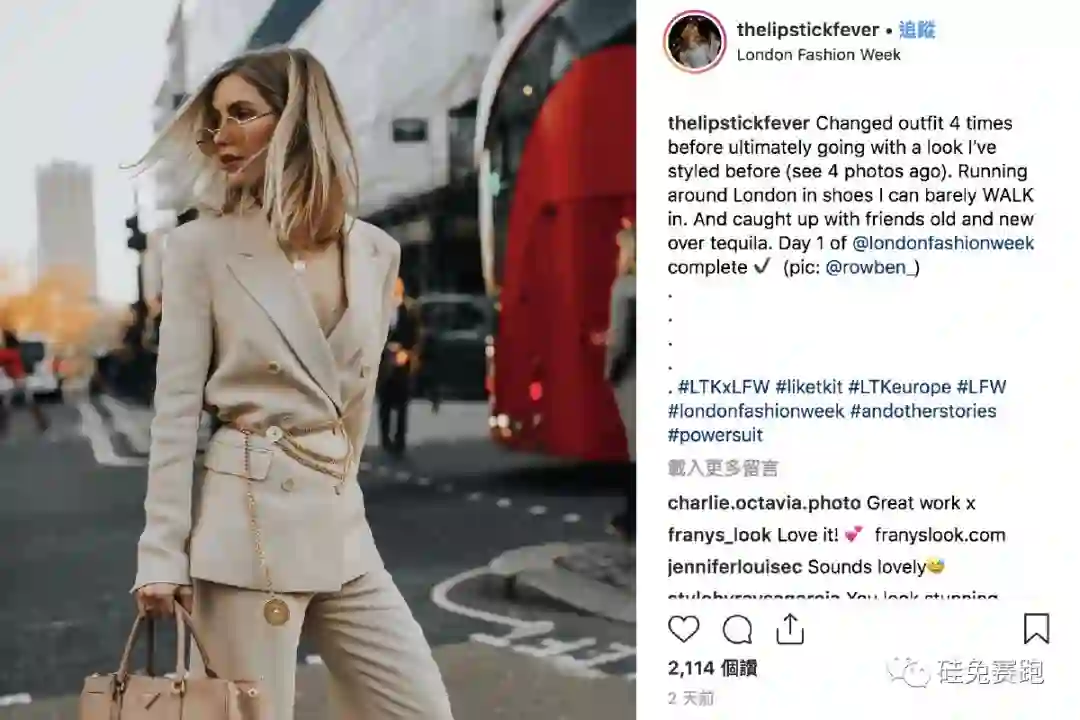The height and width of the screenshot is (720, 1080).
Task: Save the post with the bookmark icon
Action: pyautogui.click(x=1036, y=628)
